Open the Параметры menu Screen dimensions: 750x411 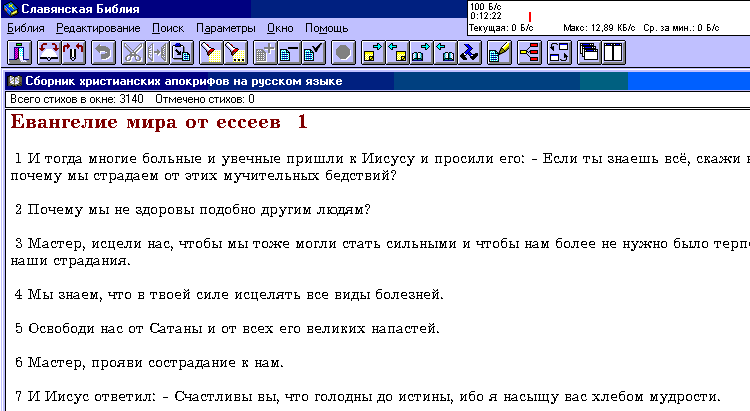pos(225,28)
